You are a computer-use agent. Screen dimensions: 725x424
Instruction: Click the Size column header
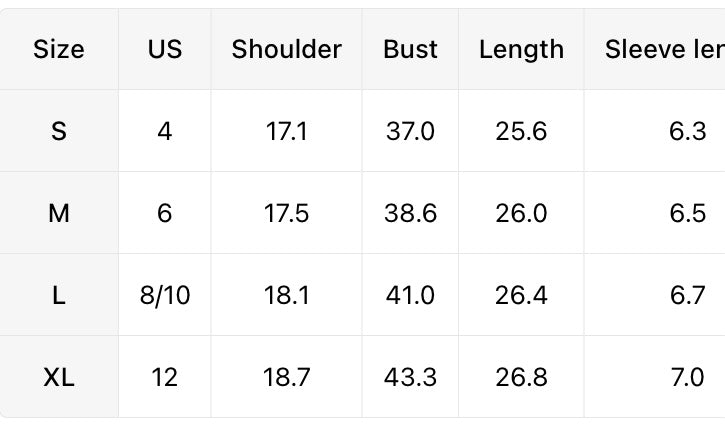coord(59,49)
